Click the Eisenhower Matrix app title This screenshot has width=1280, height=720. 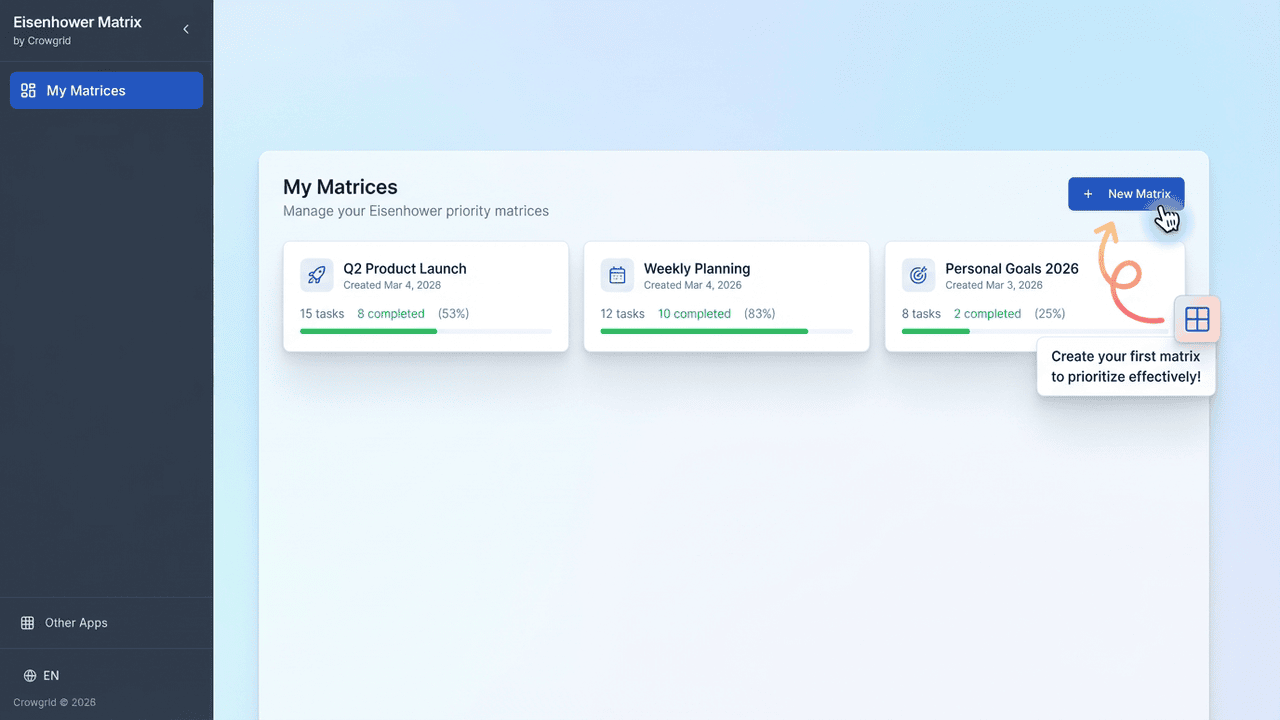click(x=77, y=22)
